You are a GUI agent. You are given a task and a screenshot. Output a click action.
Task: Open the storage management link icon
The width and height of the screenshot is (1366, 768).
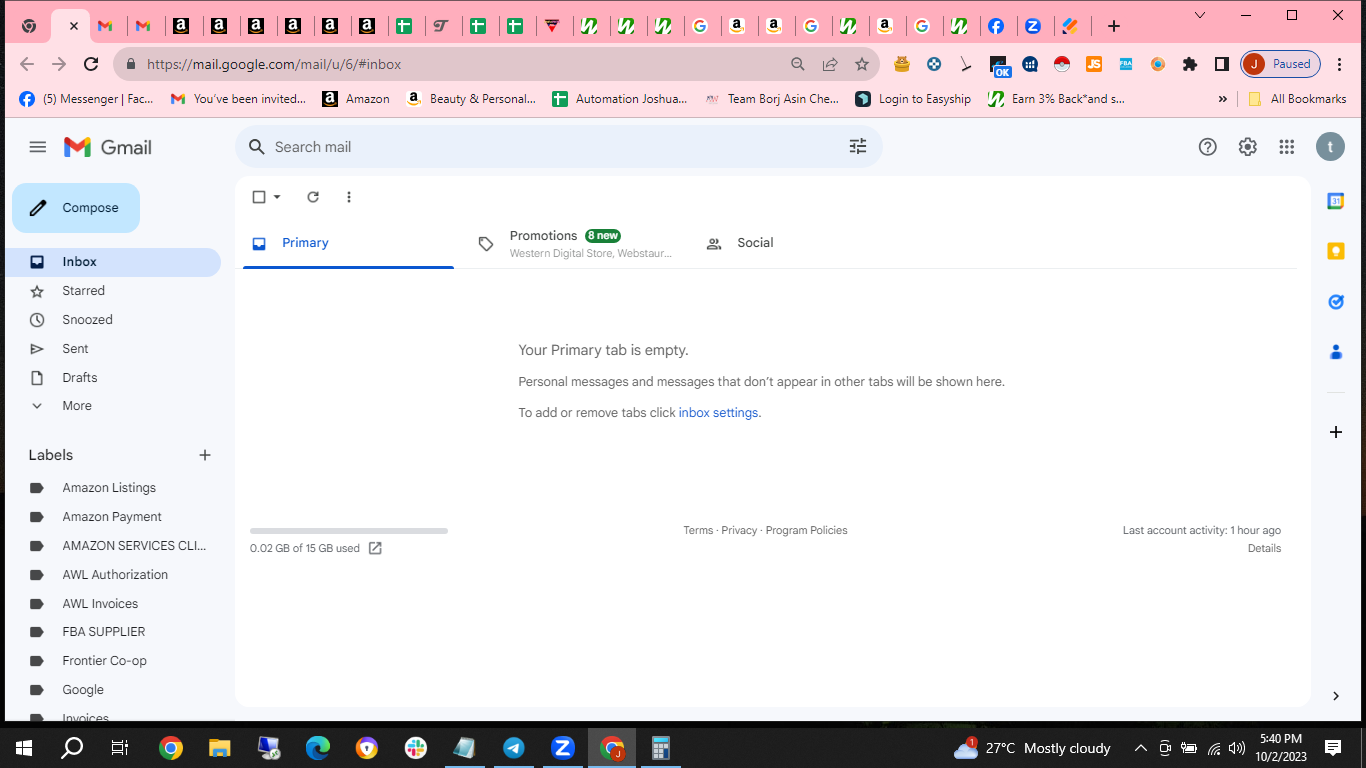coord(375,548)
